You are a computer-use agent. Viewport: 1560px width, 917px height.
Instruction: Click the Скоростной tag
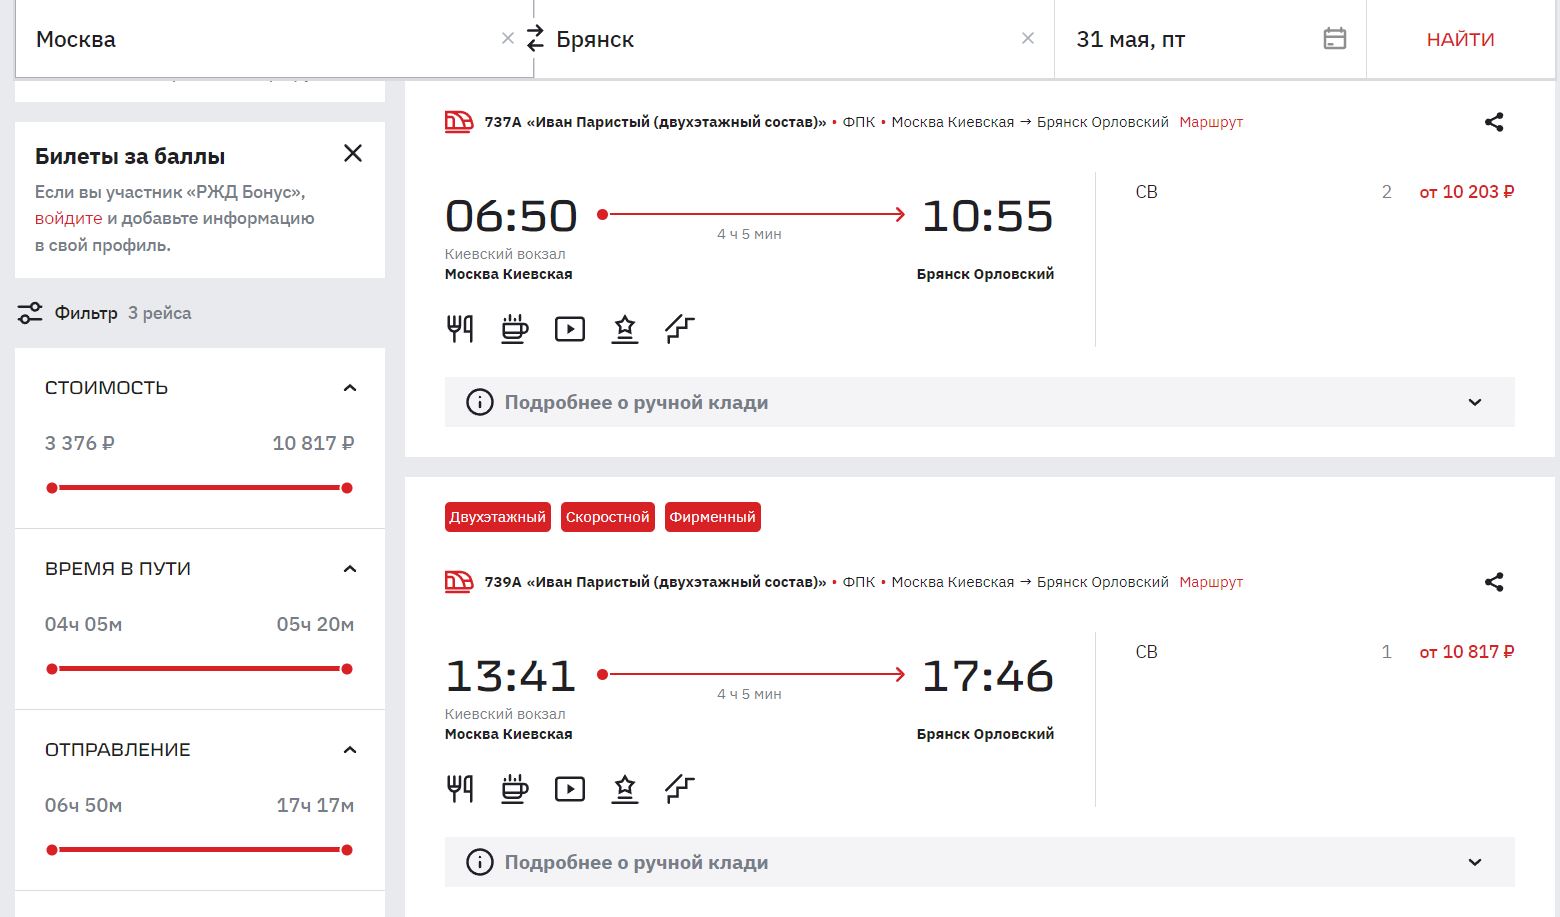click(608, 517)
